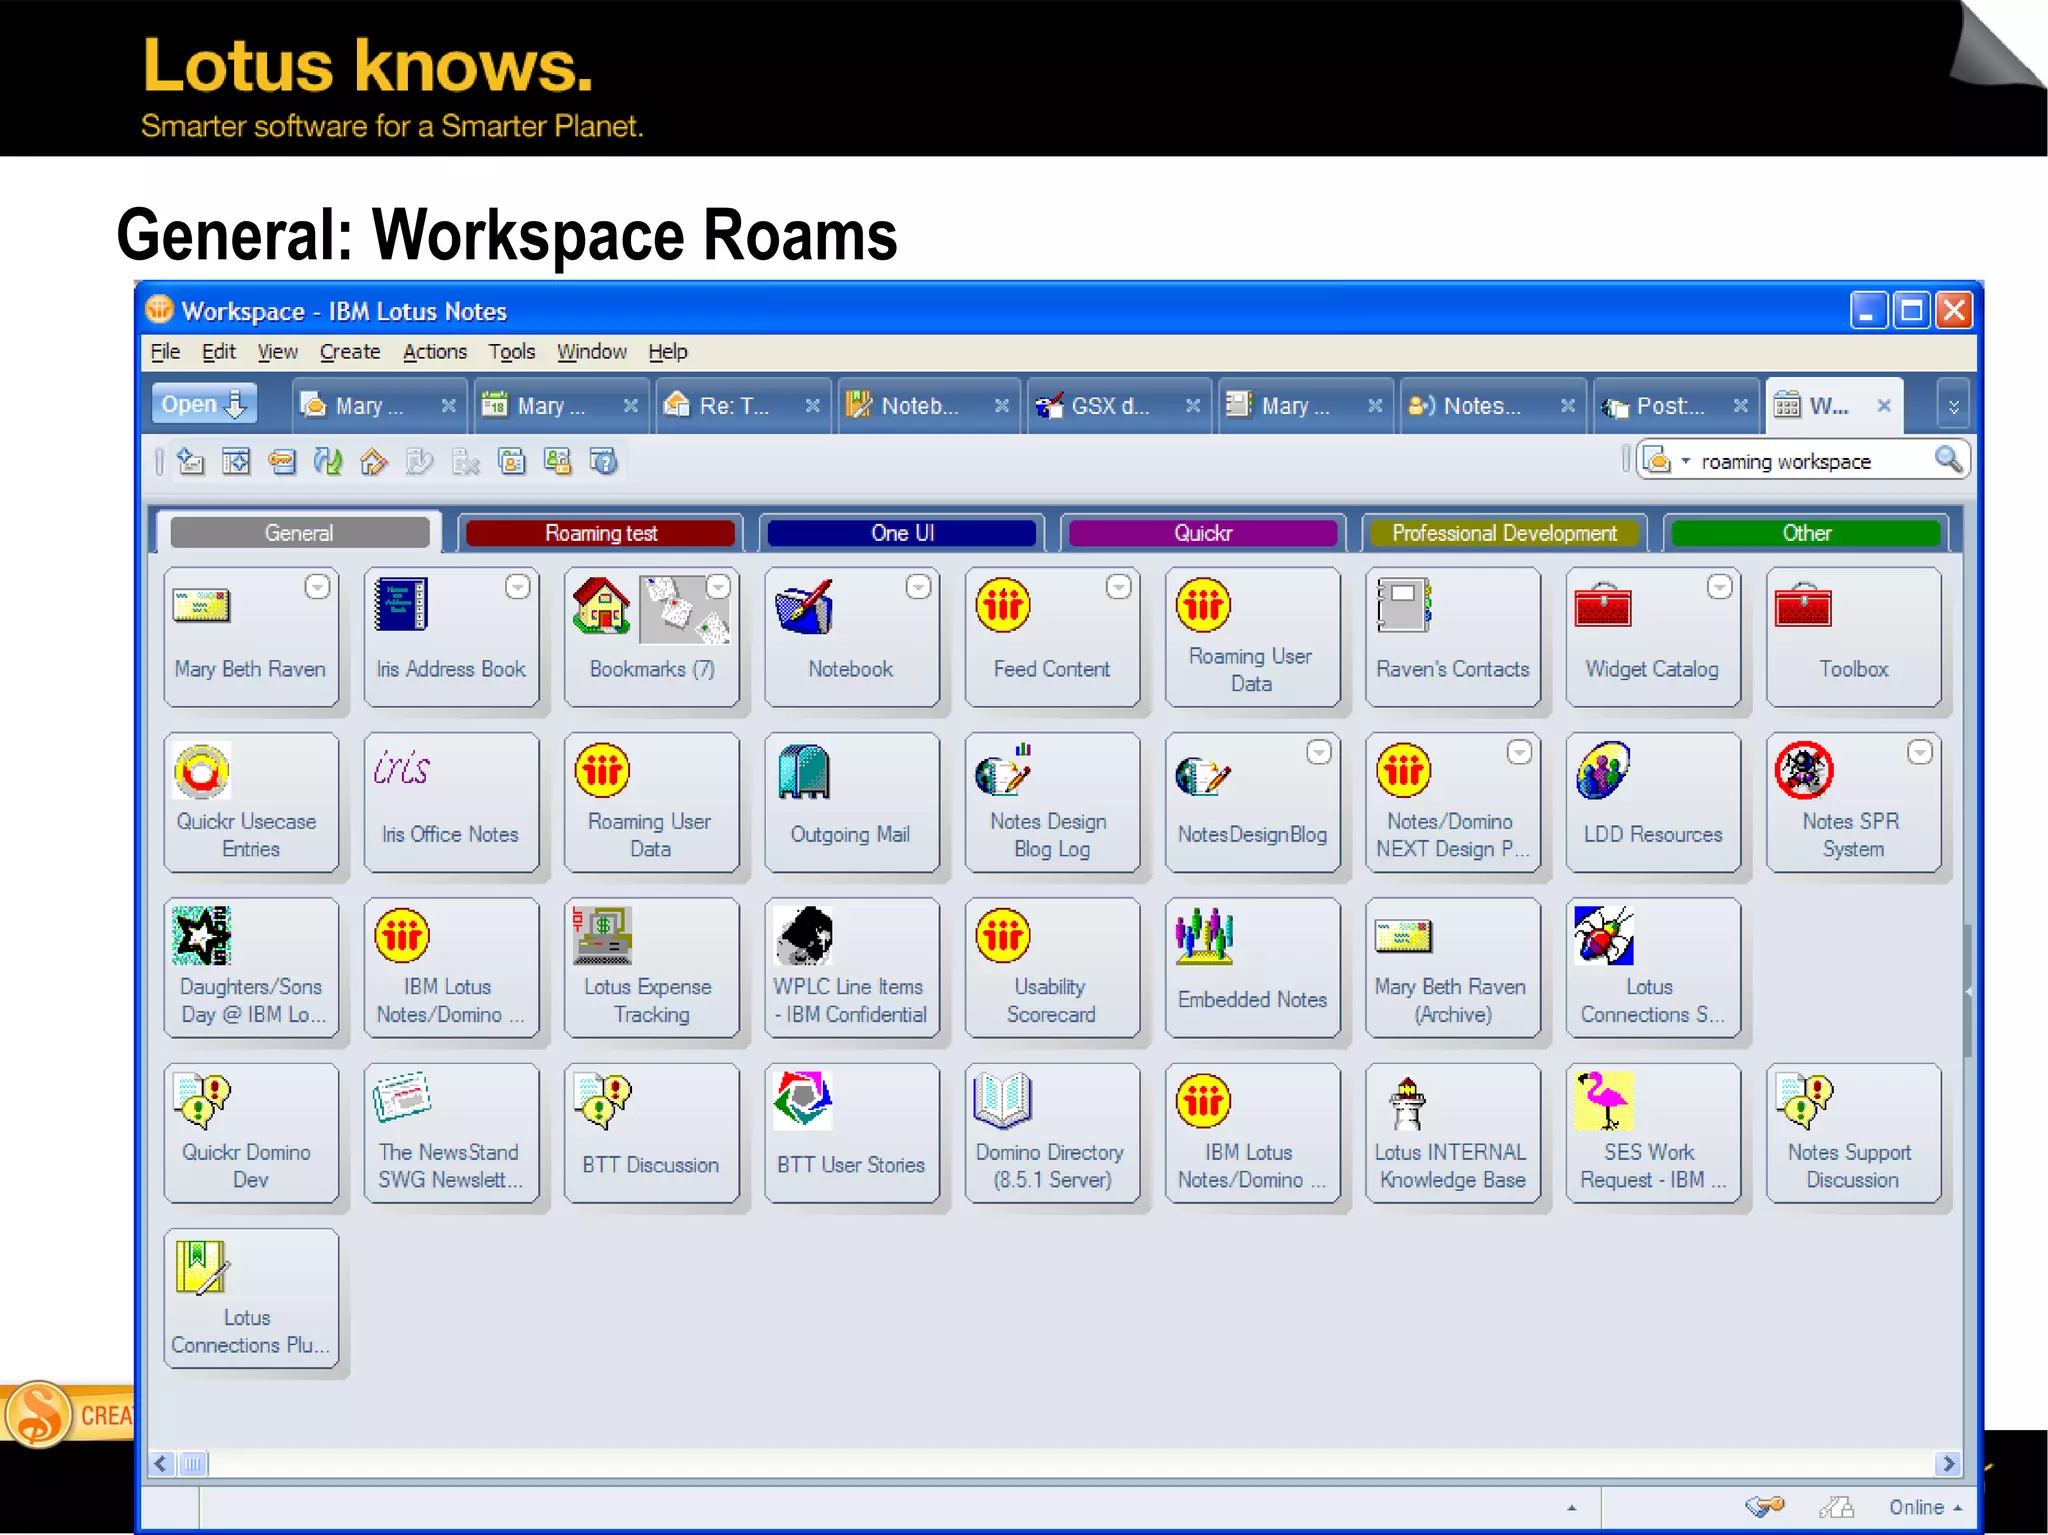The image size is (2048, 1535).
Task: Open the Create menu
Action: pyautogui.click(x=350, y=352)
